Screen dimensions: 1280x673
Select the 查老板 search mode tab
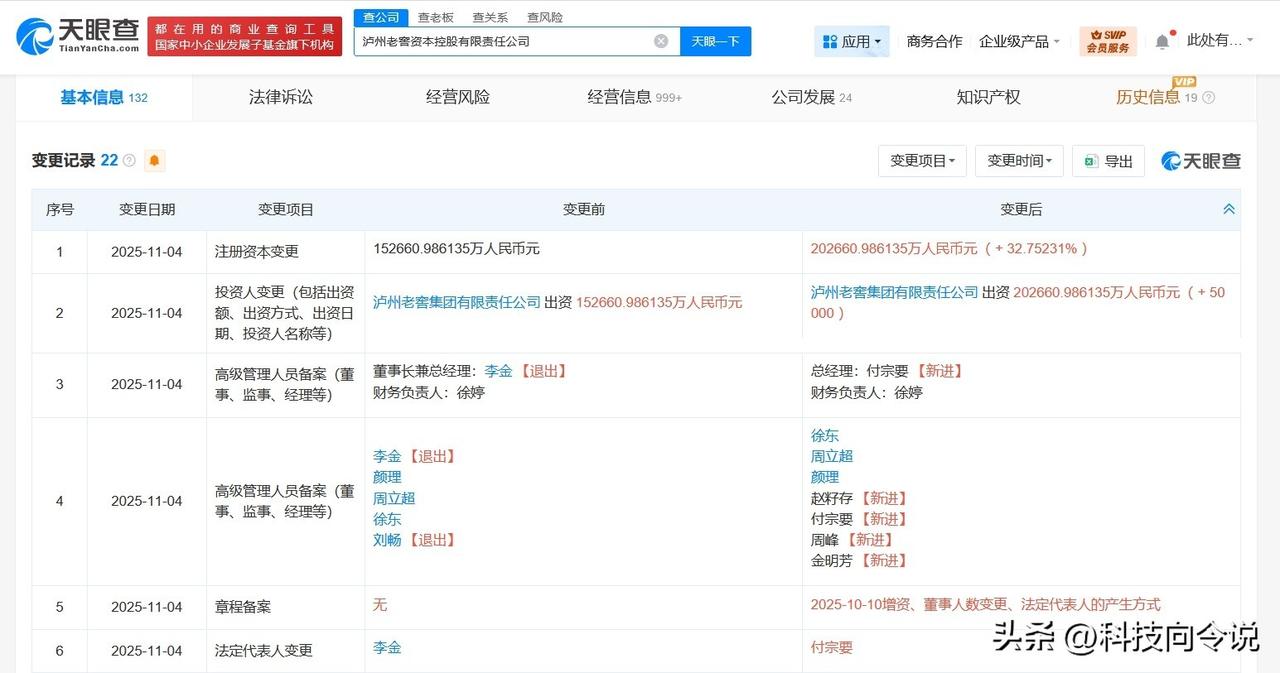pos(435,17)
